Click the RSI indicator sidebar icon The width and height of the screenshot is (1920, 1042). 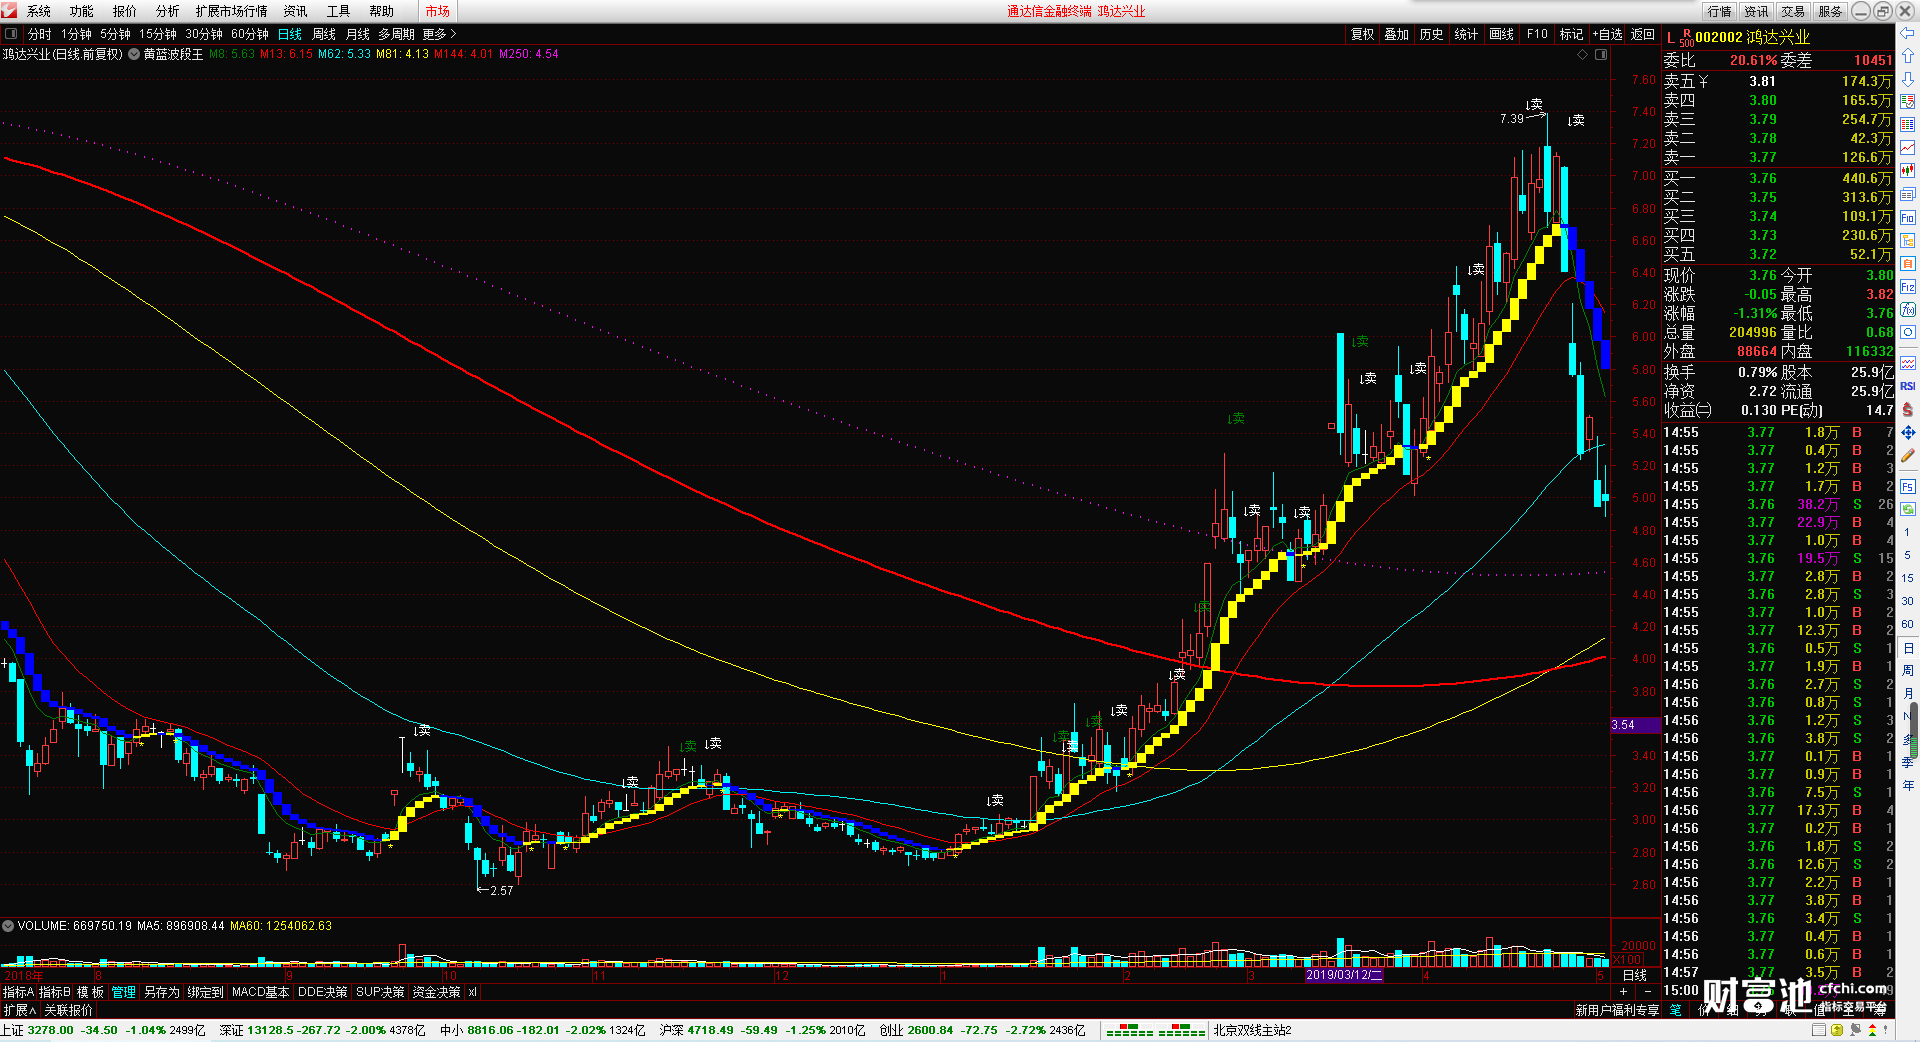(x=1907, y=386)
